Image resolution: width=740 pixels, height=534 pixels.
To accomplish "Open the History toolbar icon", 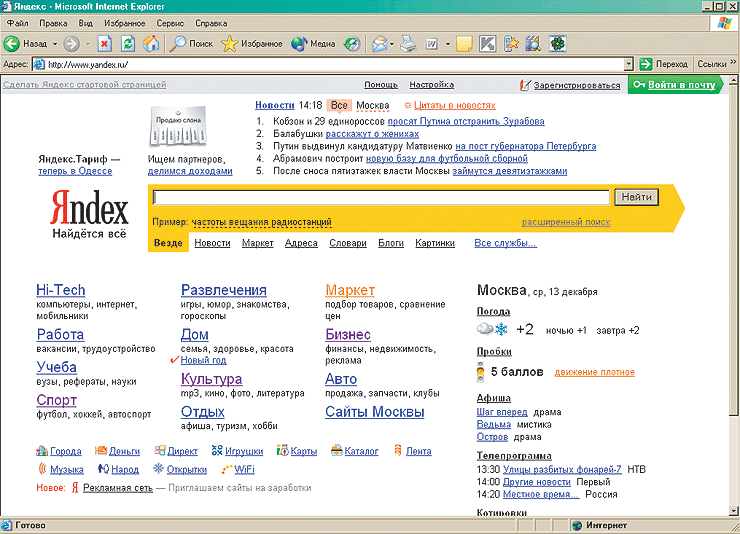I will [x=352, y=44].
